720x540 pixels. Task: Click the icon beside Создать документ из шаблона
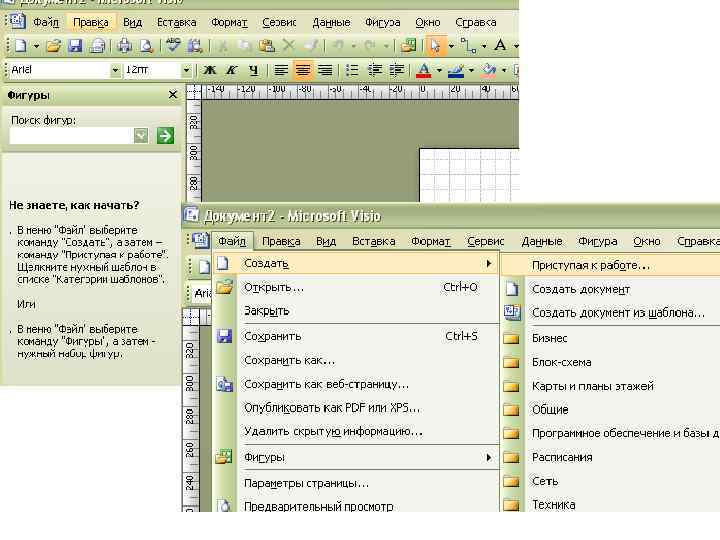pyautogui.click(x=512, y=313)
